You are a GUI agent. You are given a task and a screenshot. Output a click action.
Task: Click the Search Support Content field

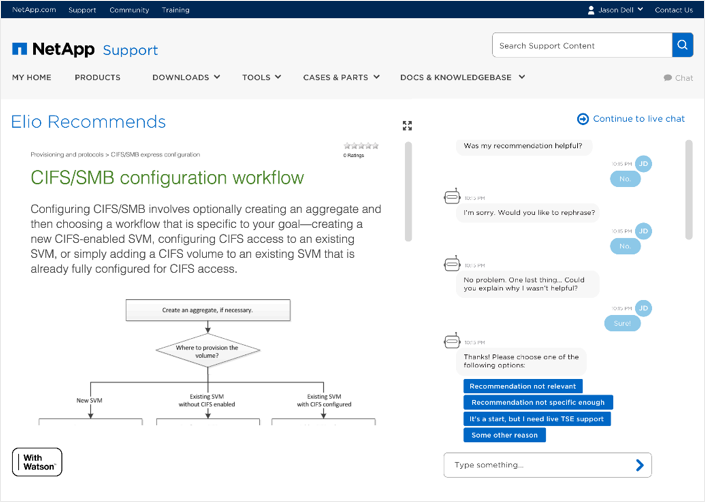click(582, 45)
